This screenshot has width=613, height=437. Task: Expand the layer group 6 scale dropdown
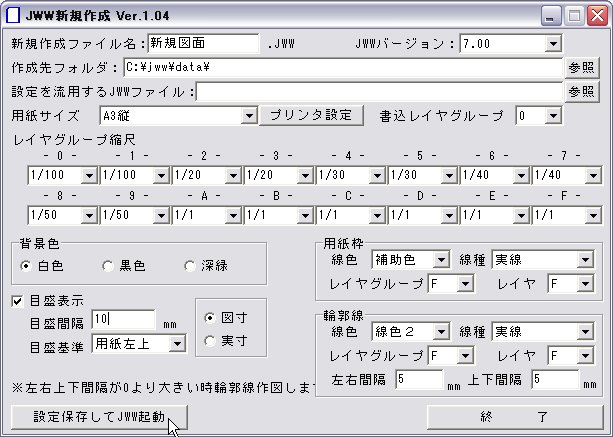tap(521, 175)
